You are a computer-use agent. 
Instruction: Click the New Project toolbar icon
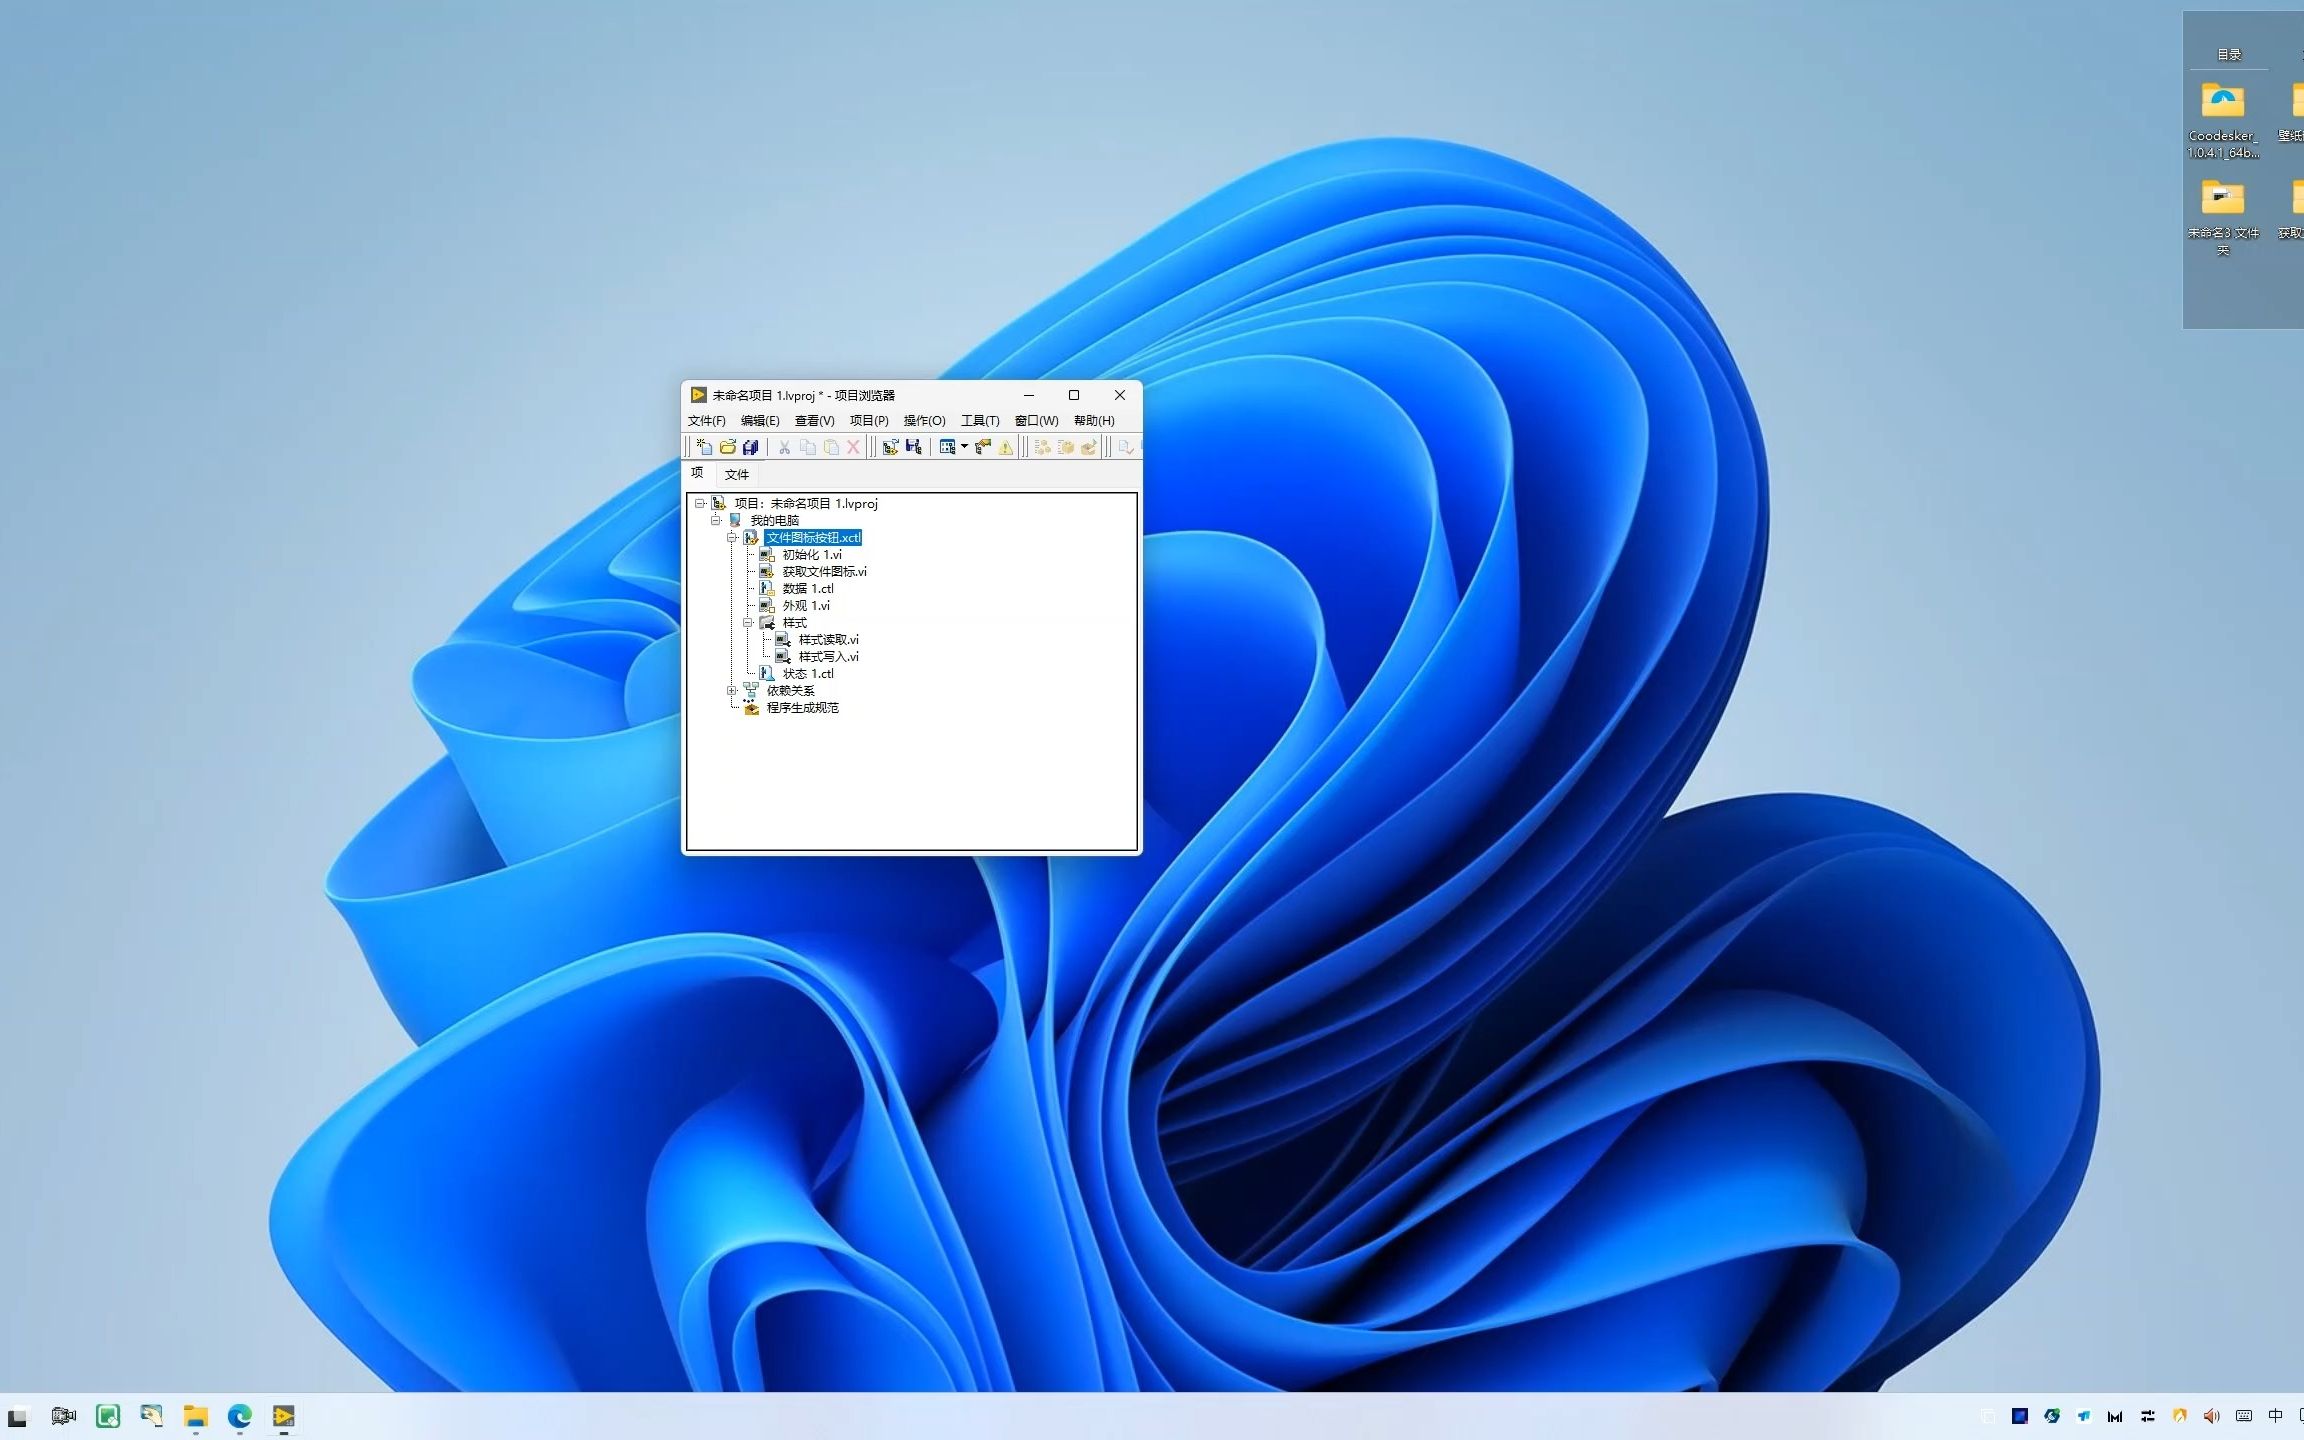pyautogui.click(x=704, y=447)
